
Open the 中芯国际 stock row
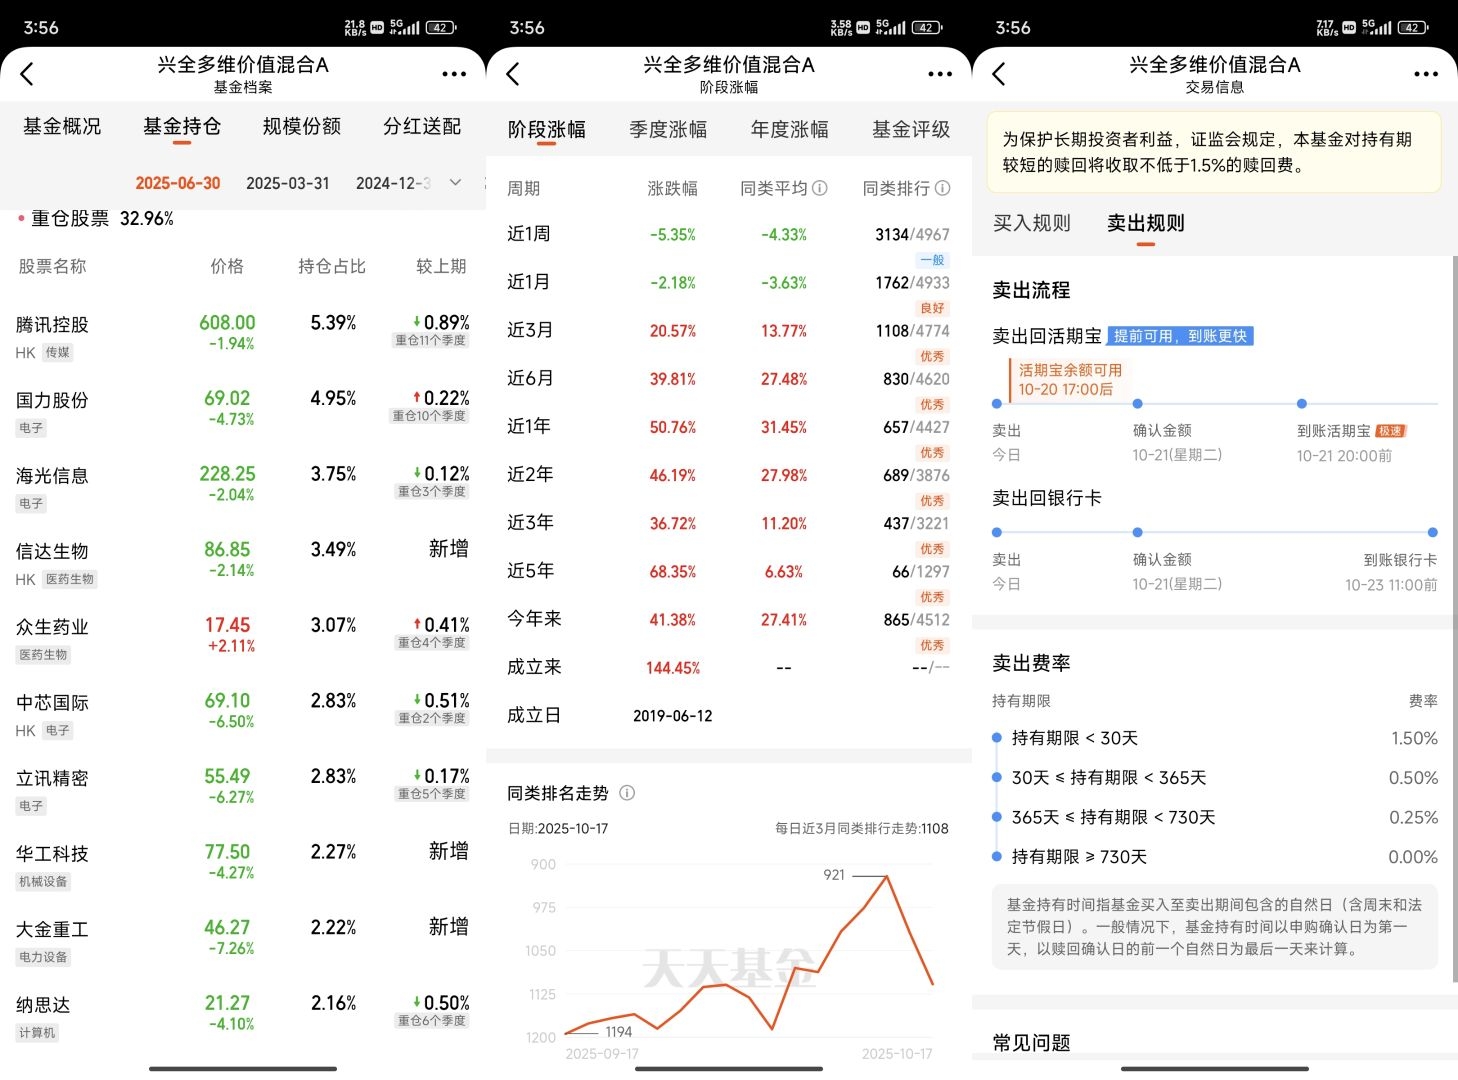click(x=243, y=715)
